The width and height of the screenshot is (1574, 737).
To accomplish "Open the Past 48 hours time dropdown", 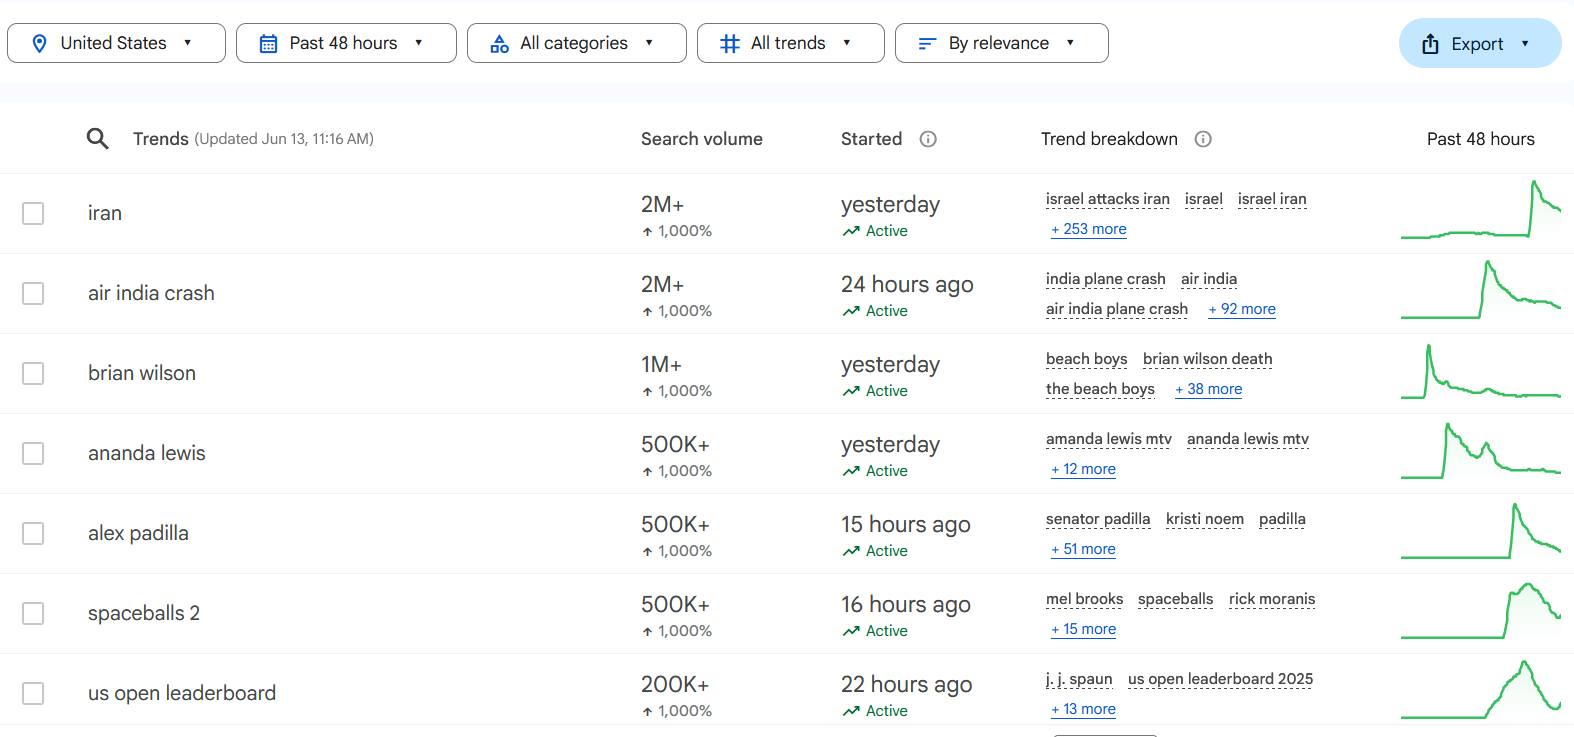I will point(346,43).
